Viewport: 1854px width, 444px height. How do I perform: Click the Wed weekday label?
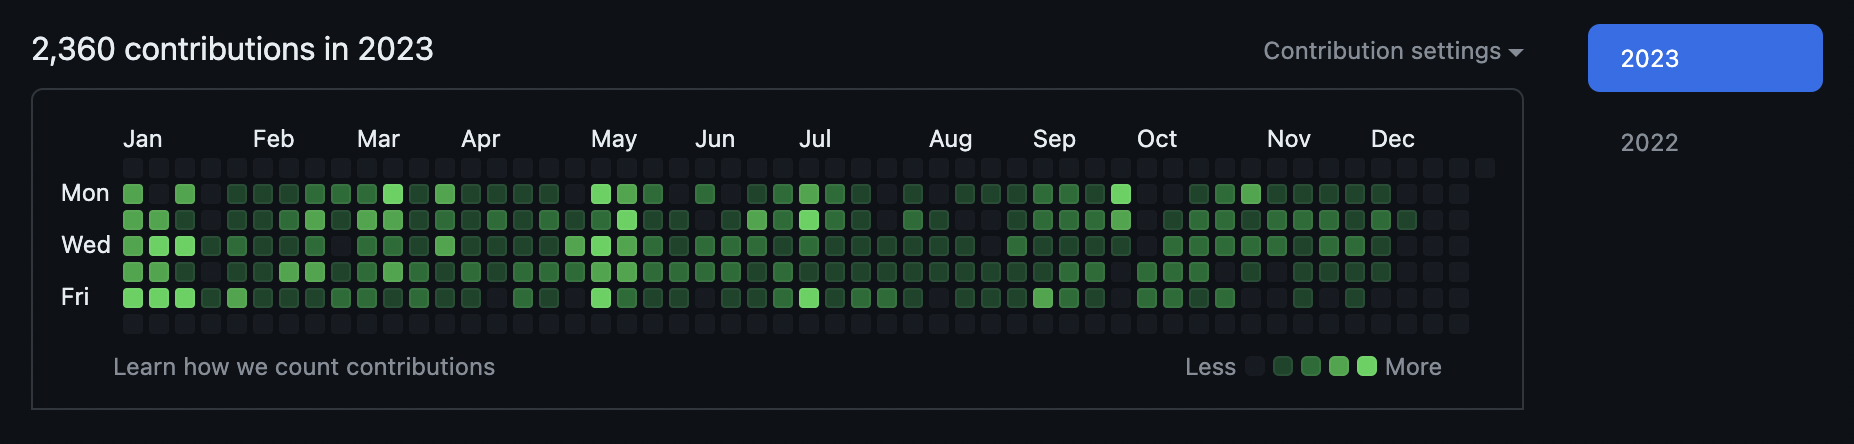[86, 245]
